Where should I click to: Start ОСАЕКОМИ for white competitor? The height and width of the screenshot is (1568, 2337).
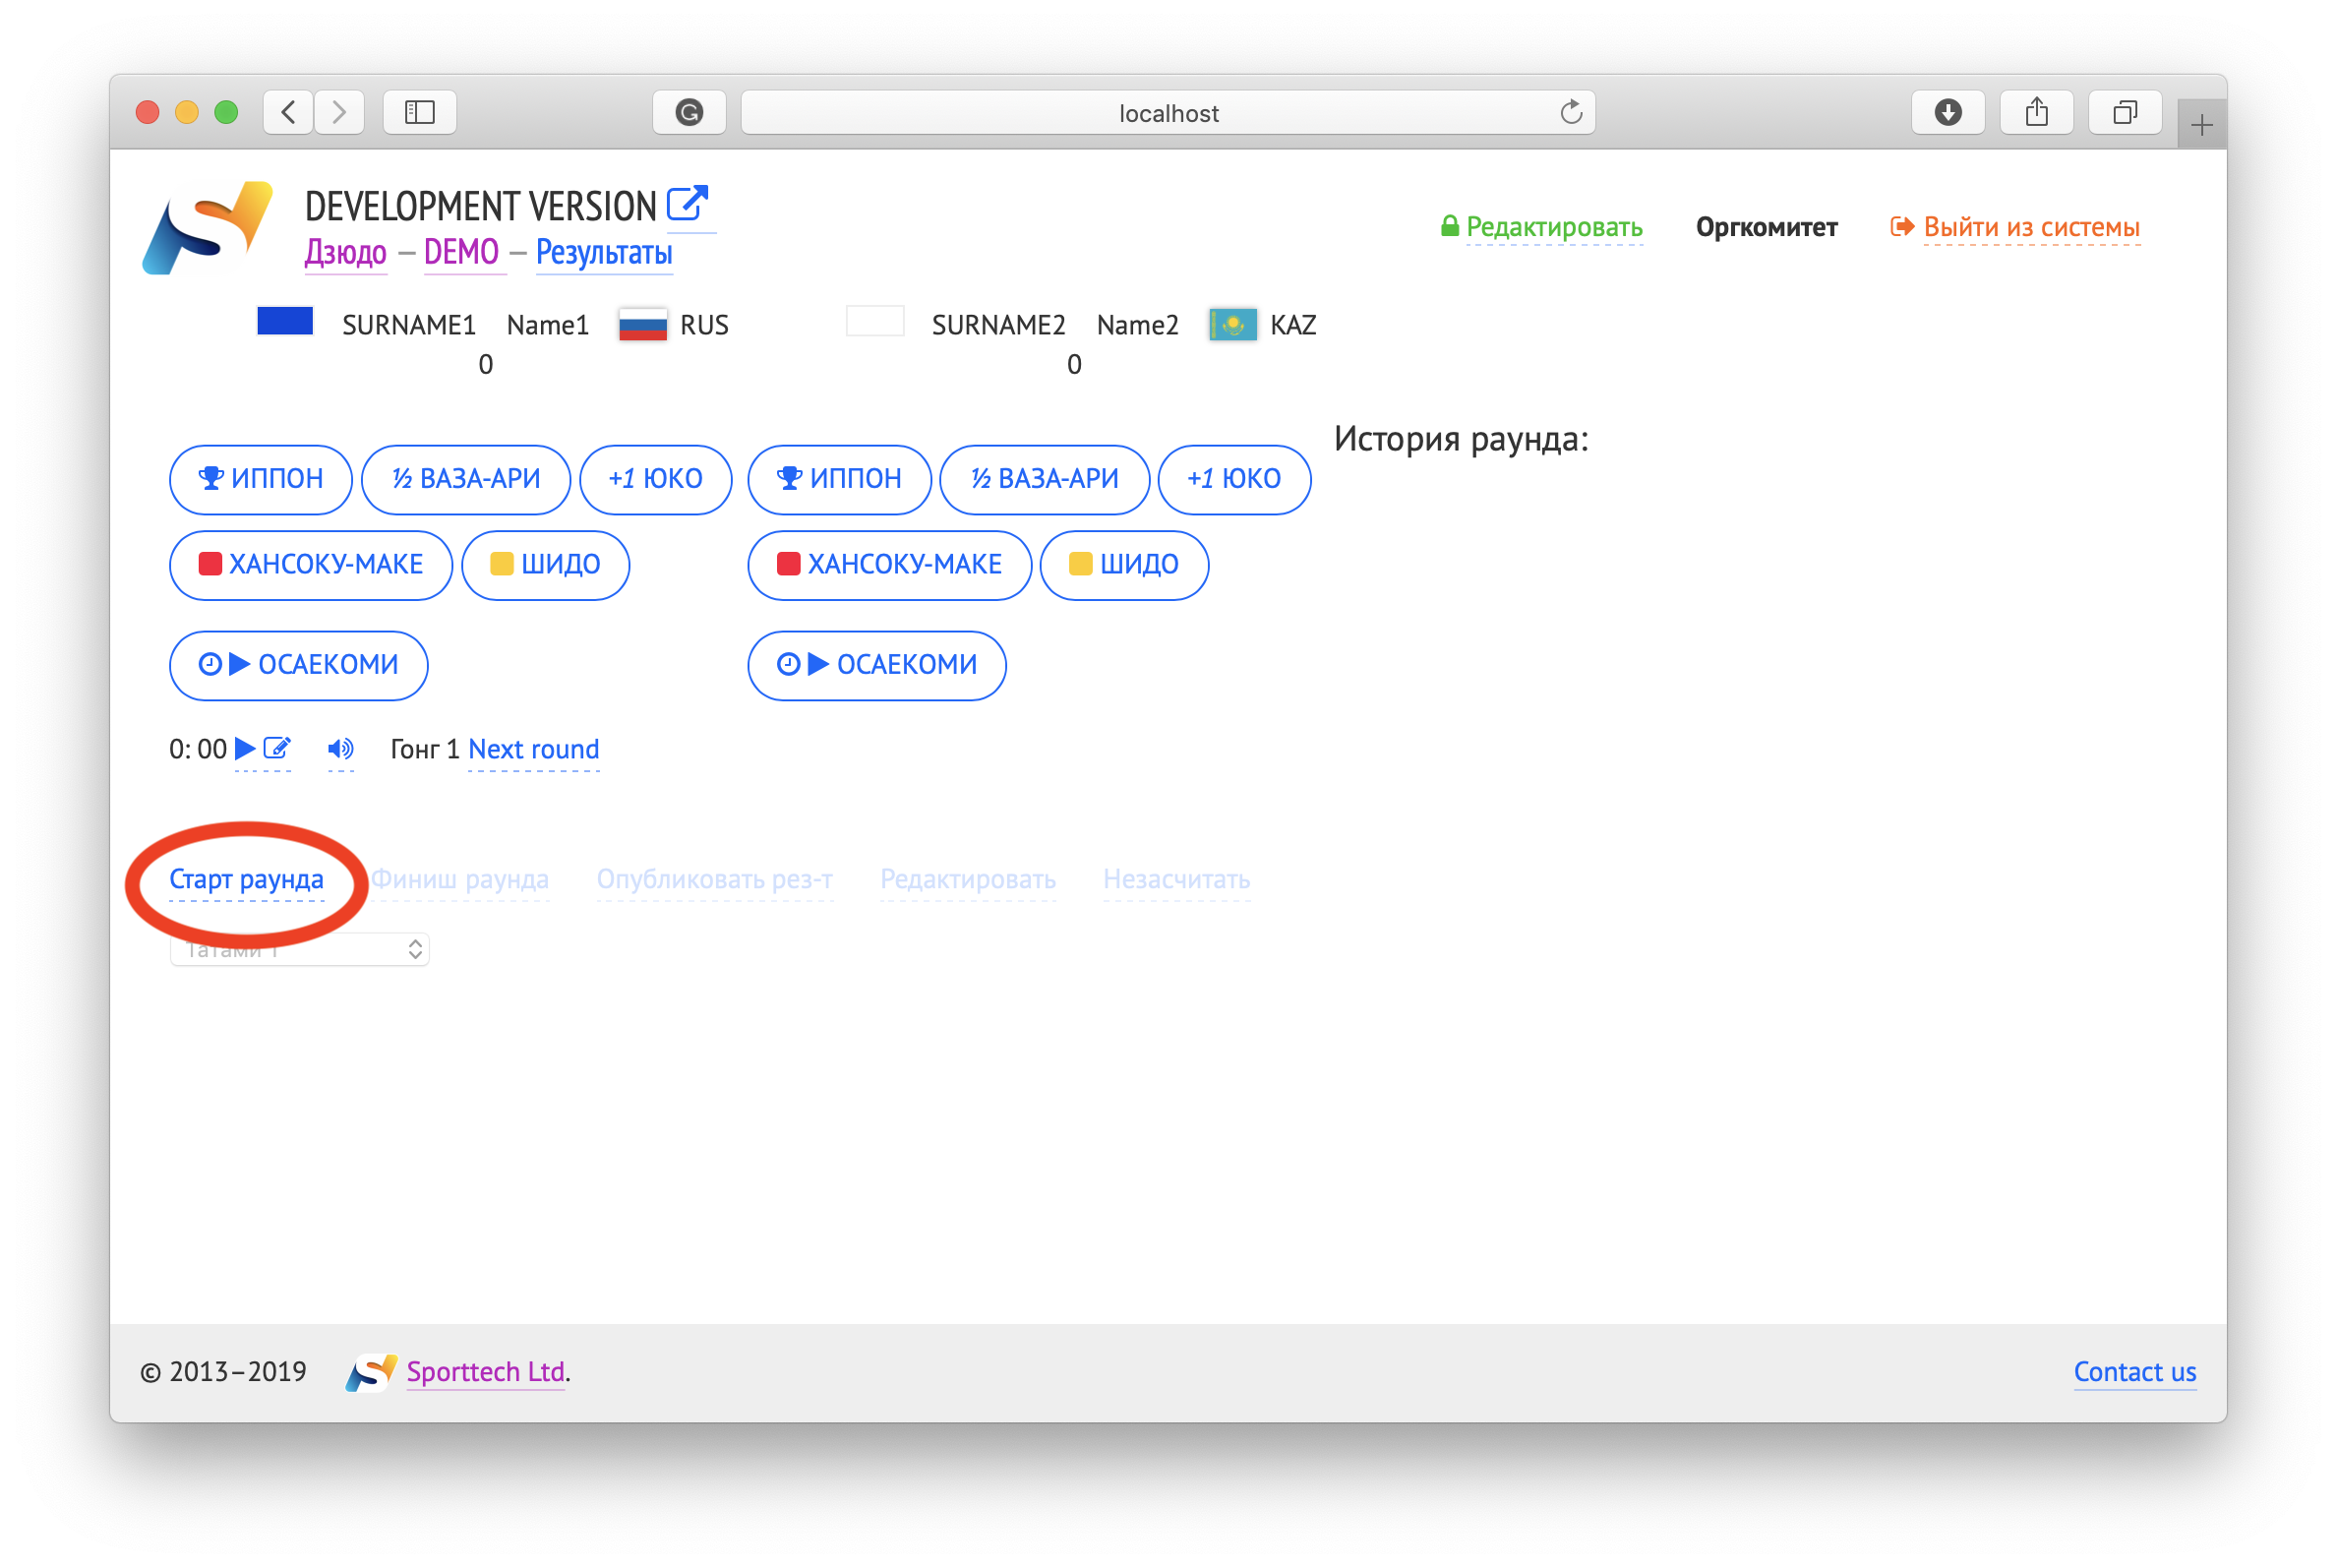(876, 665)
